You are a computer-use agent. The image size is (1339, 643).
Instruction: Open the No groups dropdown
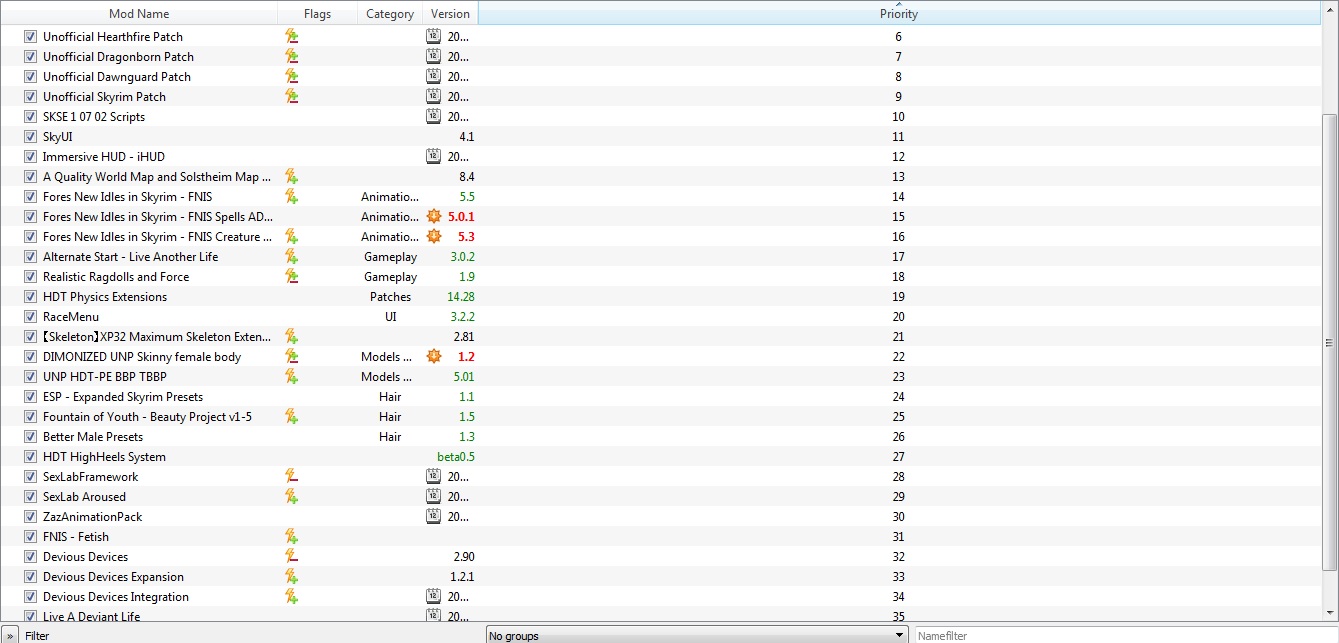(x=697, y=635)
